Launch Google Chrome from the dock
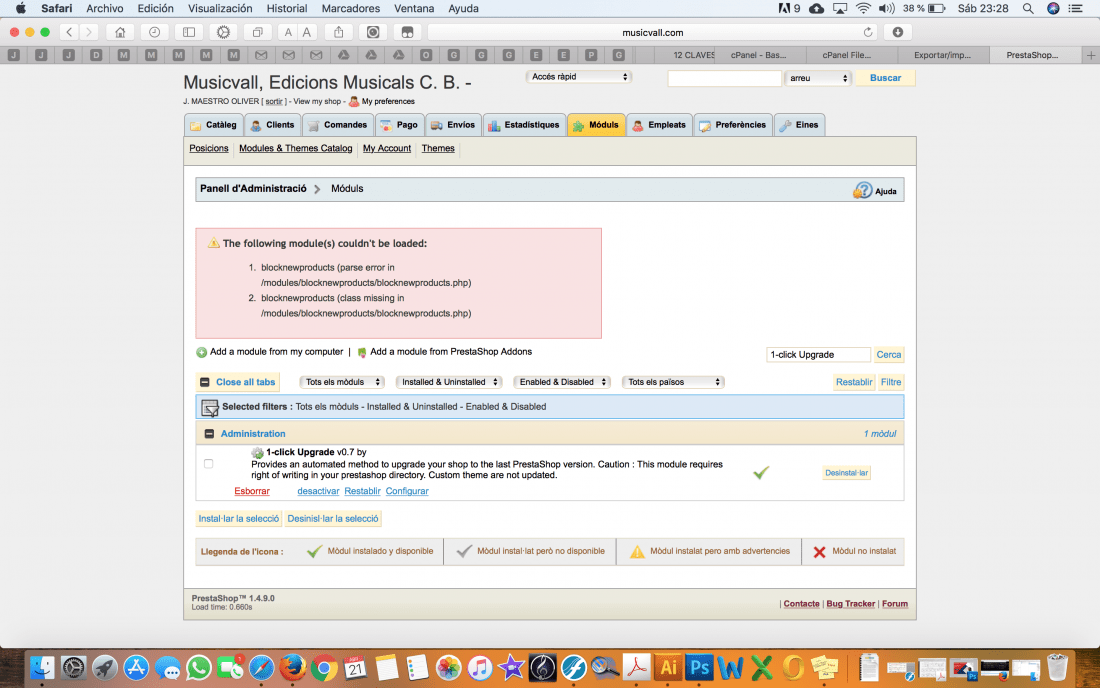Viewport: 1100px width, 688px height. click(324, 667)
